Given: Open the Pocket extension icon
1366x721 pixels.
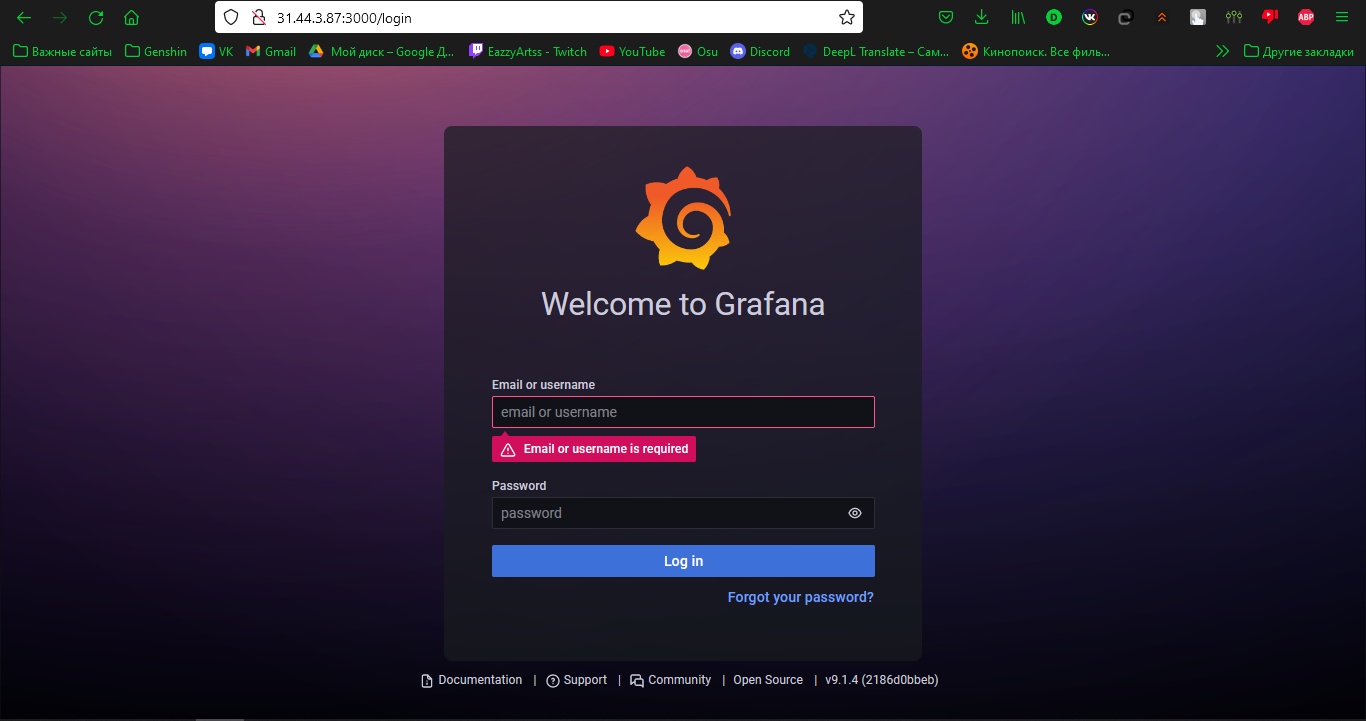Looking at the screenshot, I should point(945,17).
